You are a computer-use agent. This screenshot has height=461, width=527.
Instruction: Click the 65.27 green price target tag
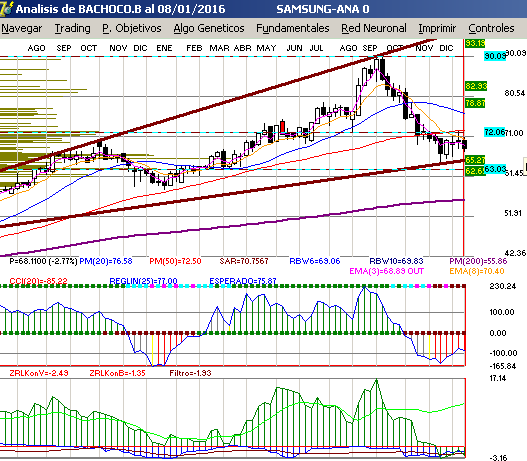click(475, 160)
